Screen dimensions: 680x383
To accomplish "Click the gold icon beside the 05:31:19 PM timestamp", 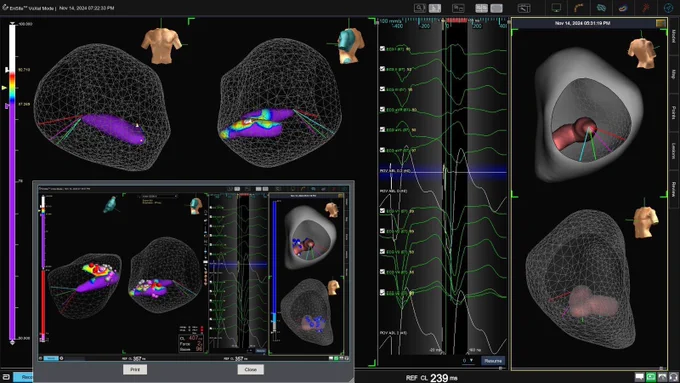I will click(661, 23).
